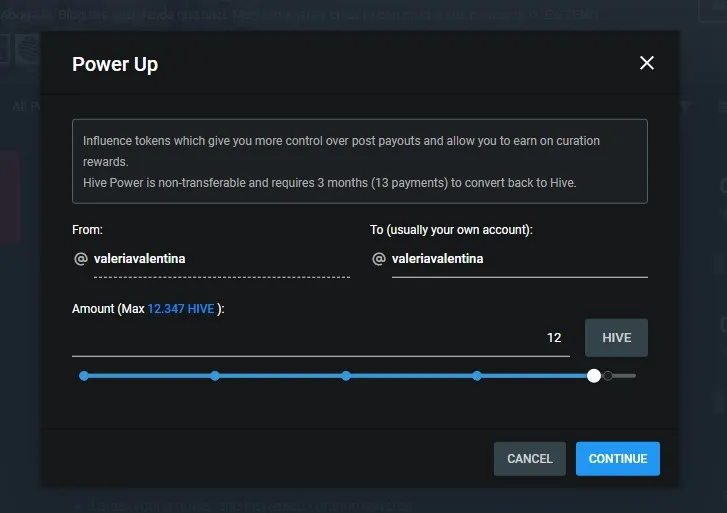
Task: Click the 'To (usually your own account):' label
Action: (x=452, y=230)
